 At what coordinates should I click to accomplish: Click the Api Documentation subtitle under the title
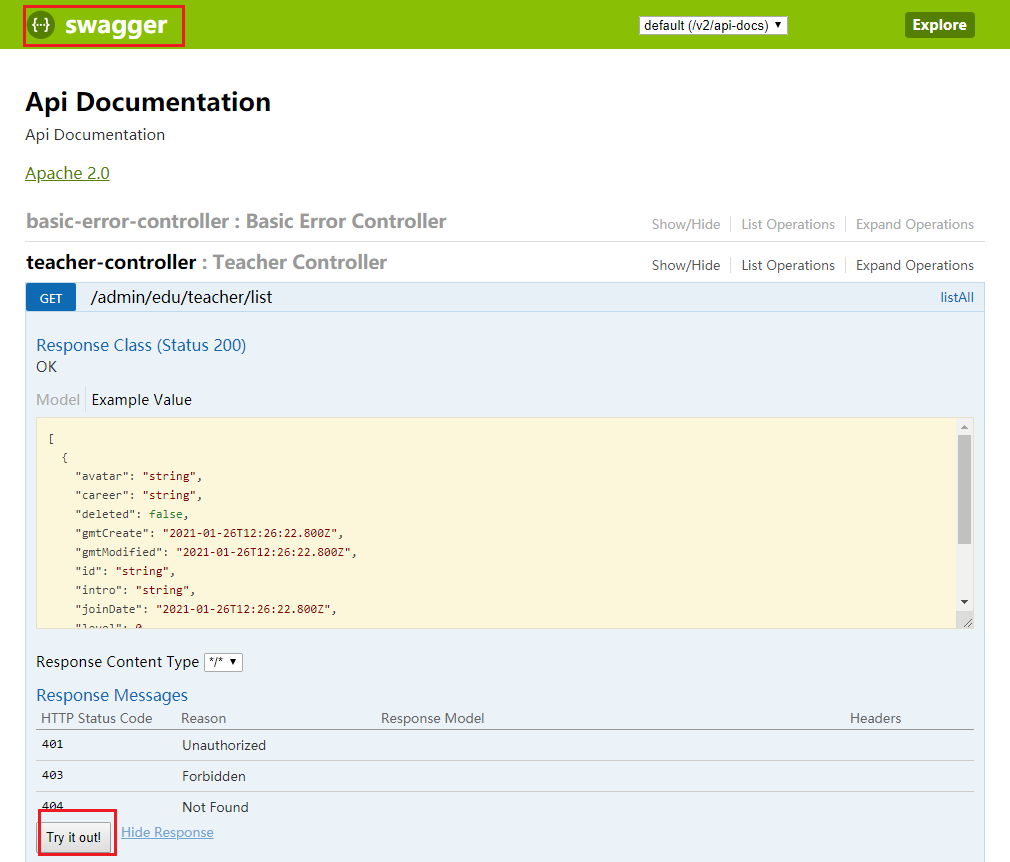click(x=95, y=135)
